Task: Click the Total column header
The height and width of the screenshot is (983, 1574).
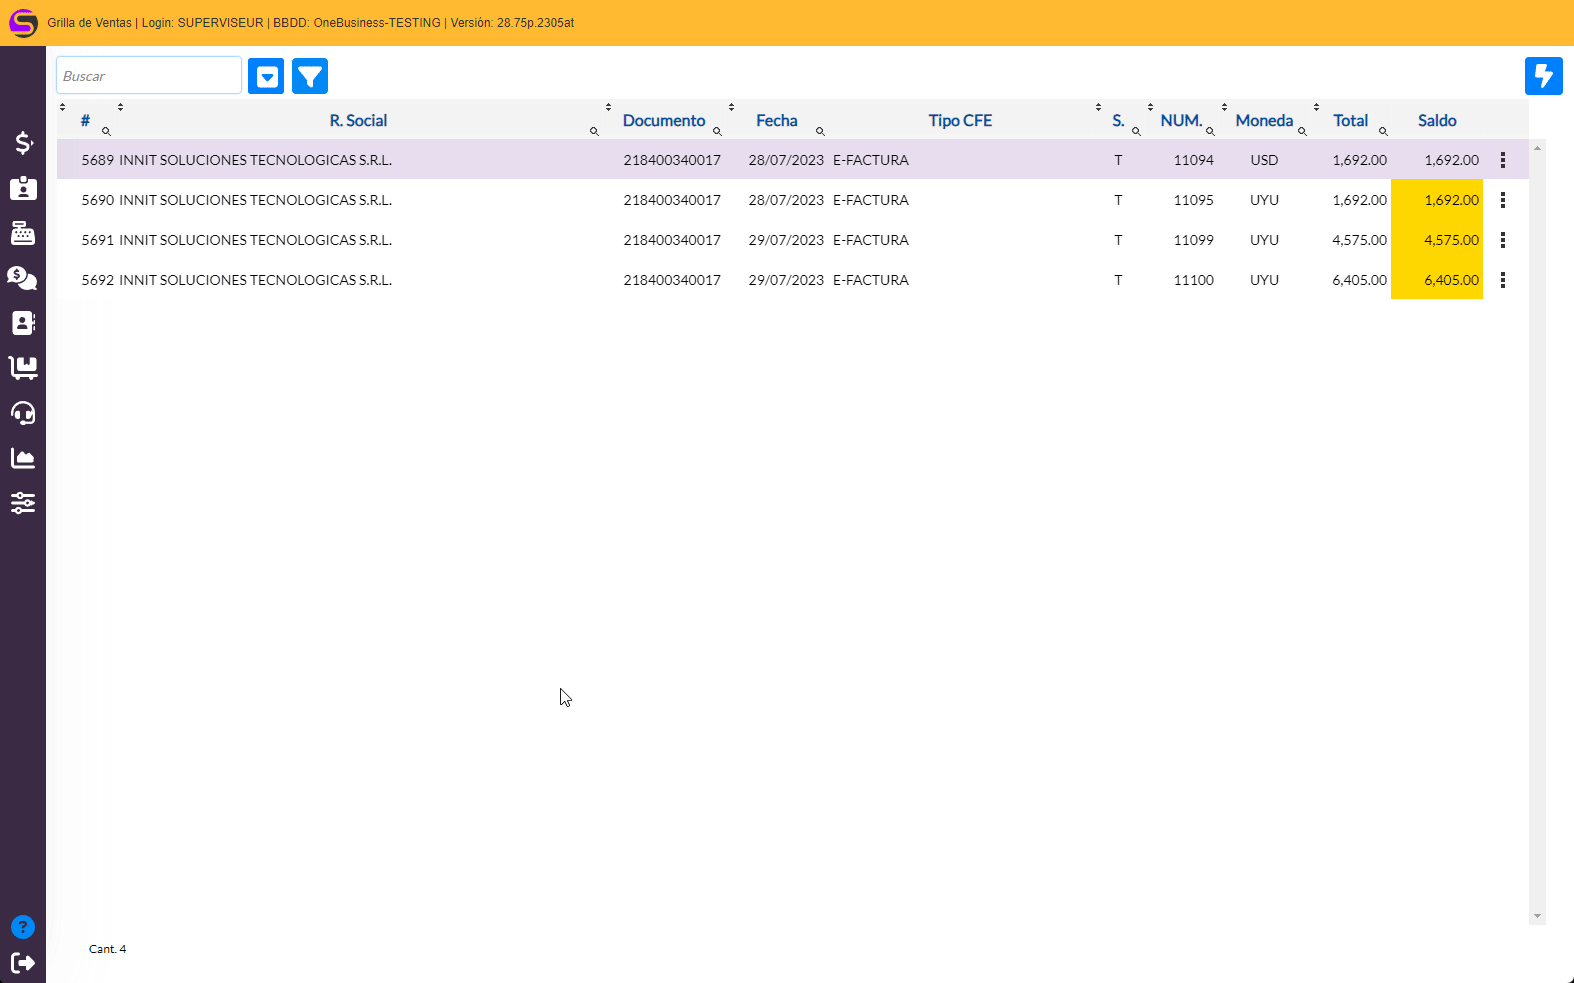Action: tap(1350, 121)
